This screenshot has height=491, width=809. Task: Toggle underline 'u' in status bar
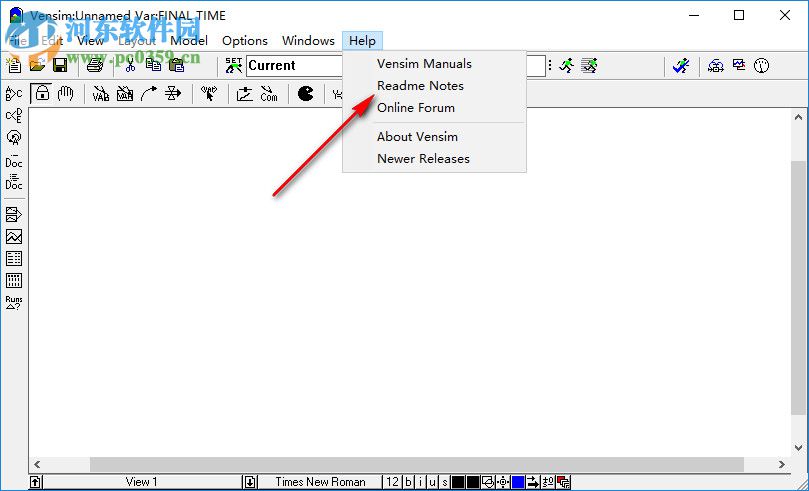point(432,482)
